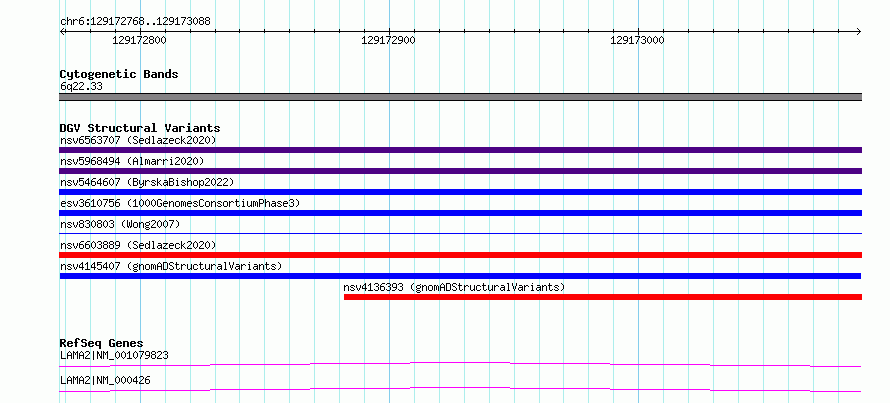The width and height of the screenshot is (890, 403).
Task: Click the 129172900 ruler position label
Action: (388, 40)
